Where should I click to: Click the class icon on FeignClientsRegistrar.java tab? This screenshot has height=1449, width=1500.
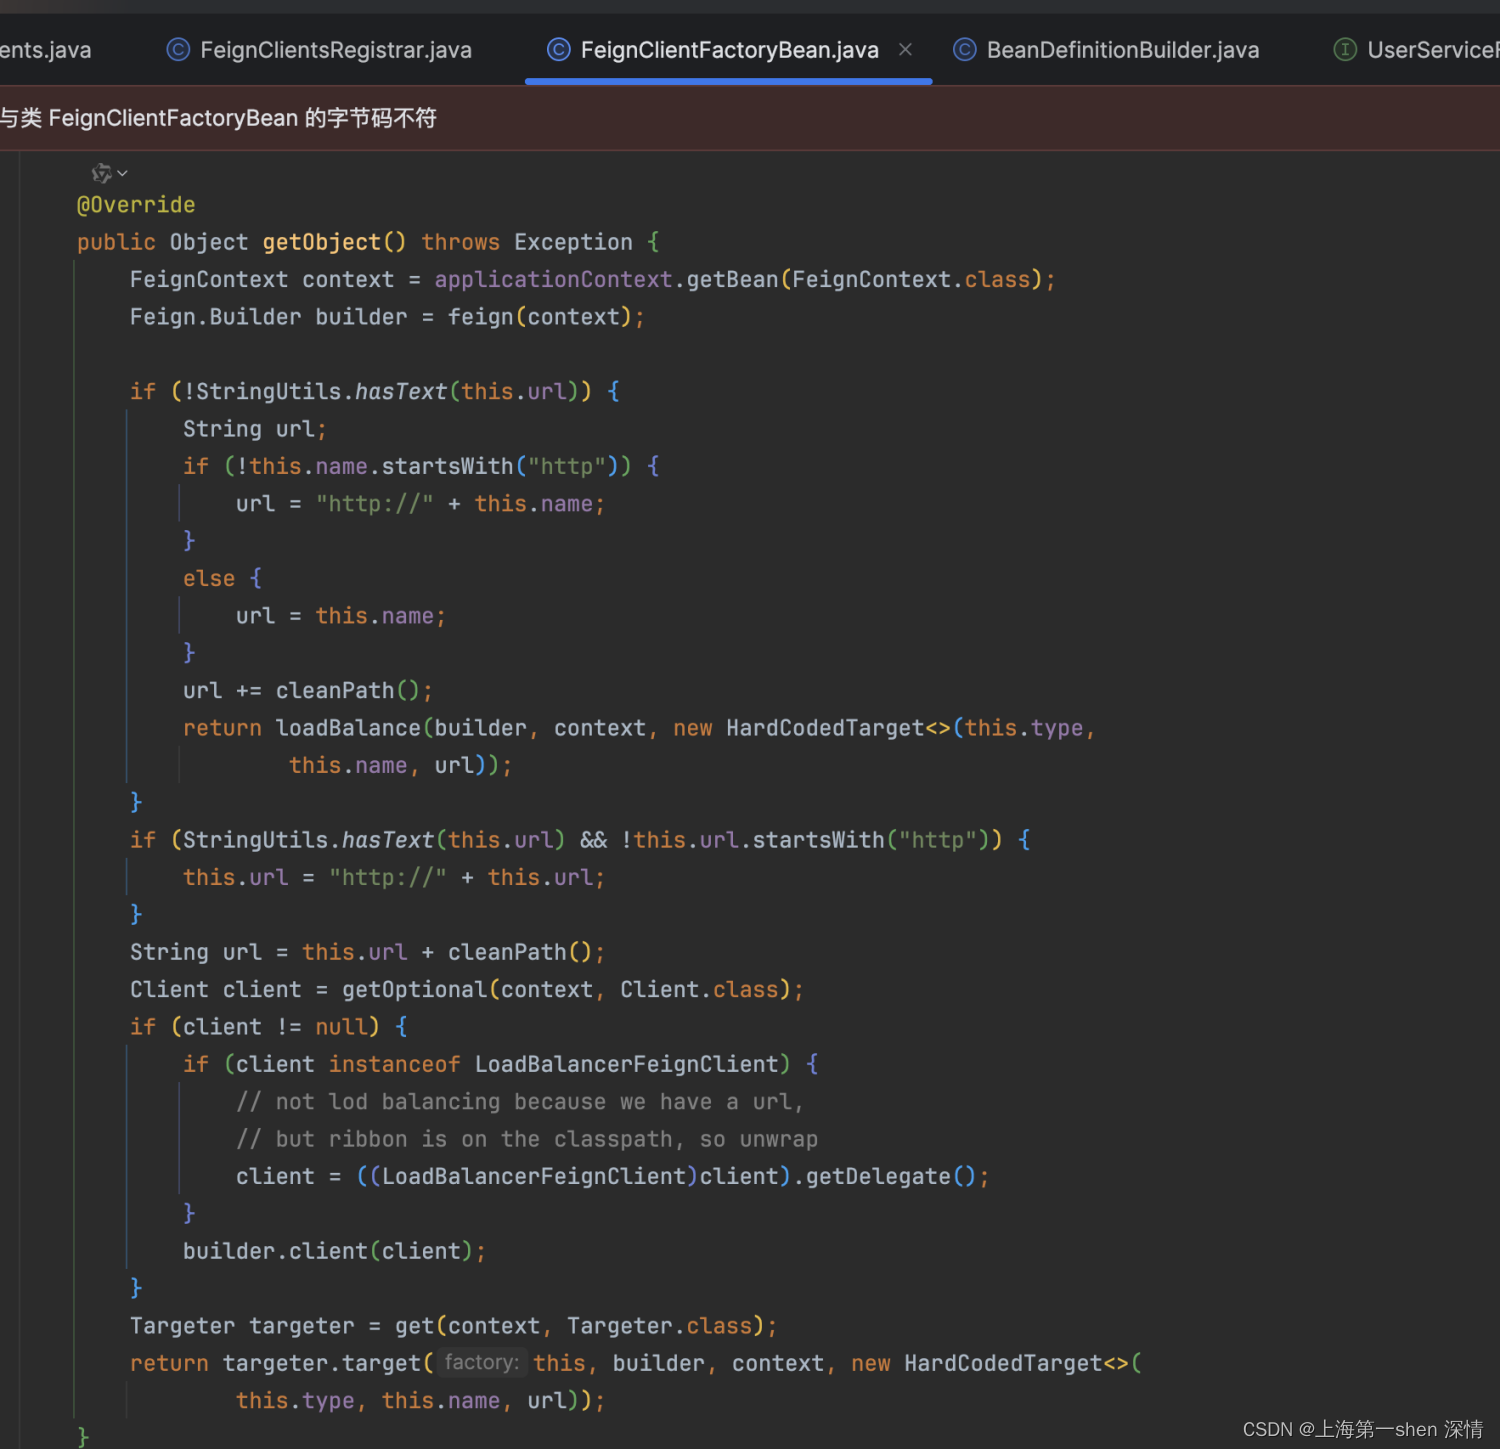click(178, 49)
